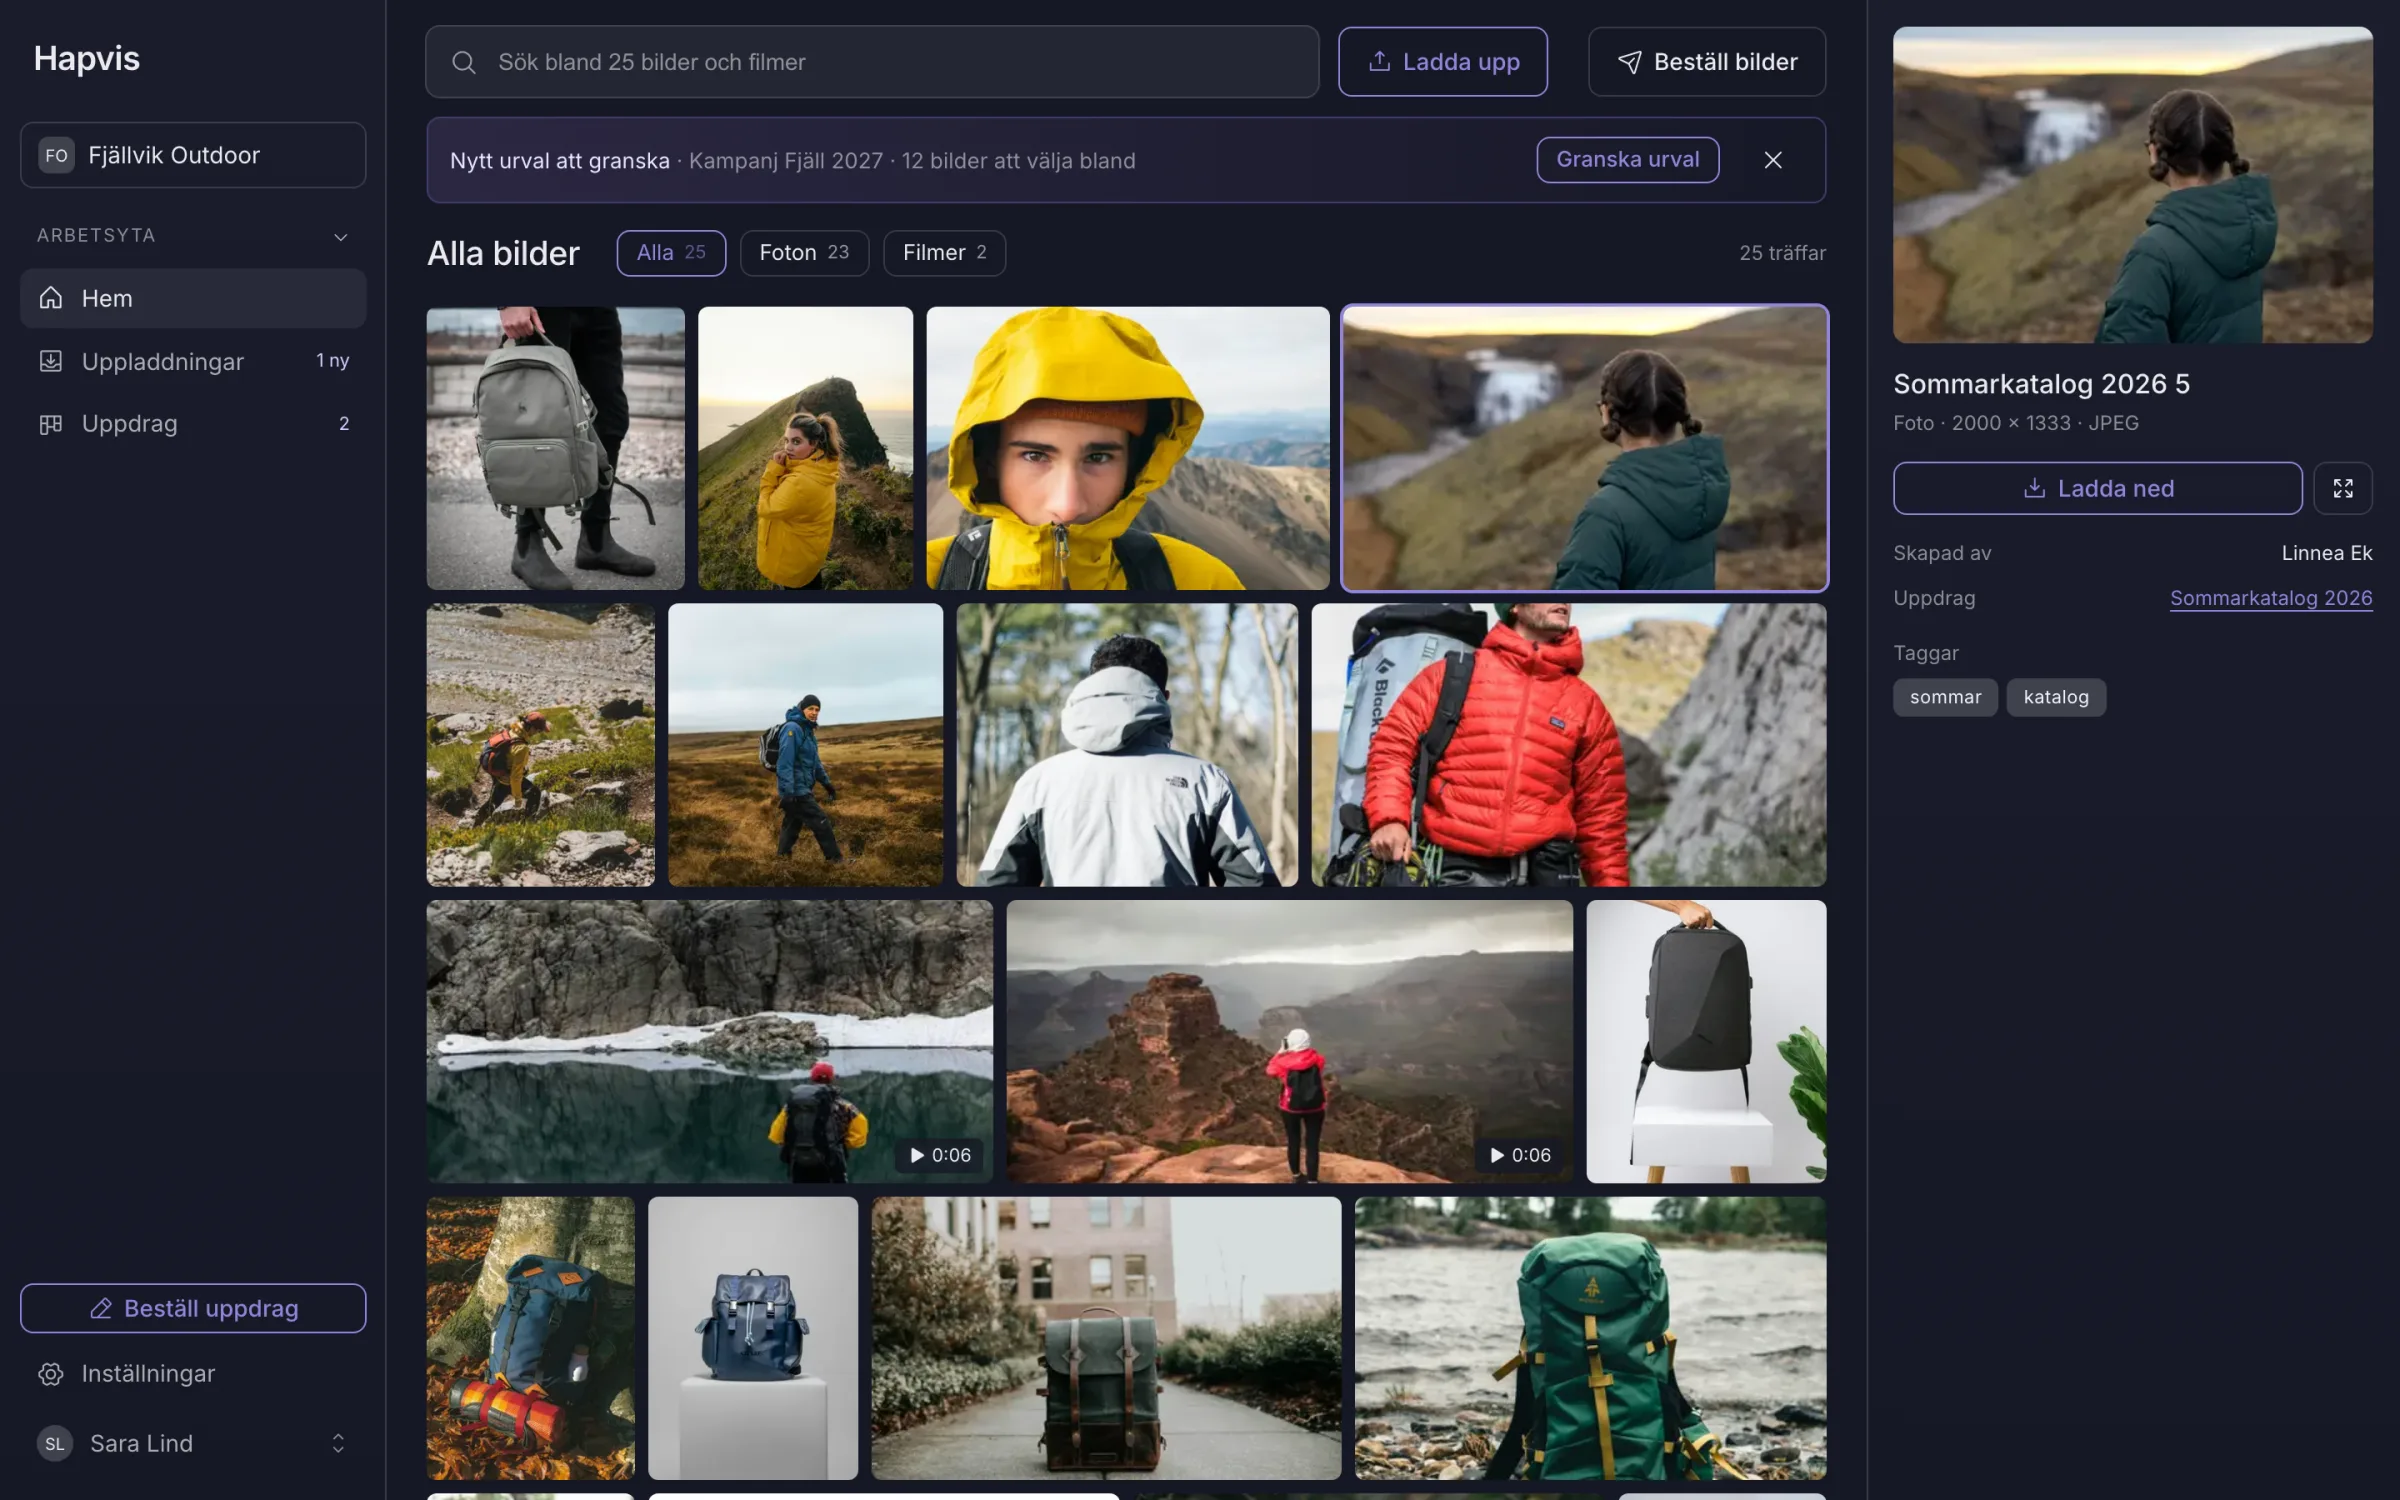Go to Uppladdningar in the sidebar
The width and height of the screenshot is (2400, 1500).
pyautogui.click(x=193, y=361)
